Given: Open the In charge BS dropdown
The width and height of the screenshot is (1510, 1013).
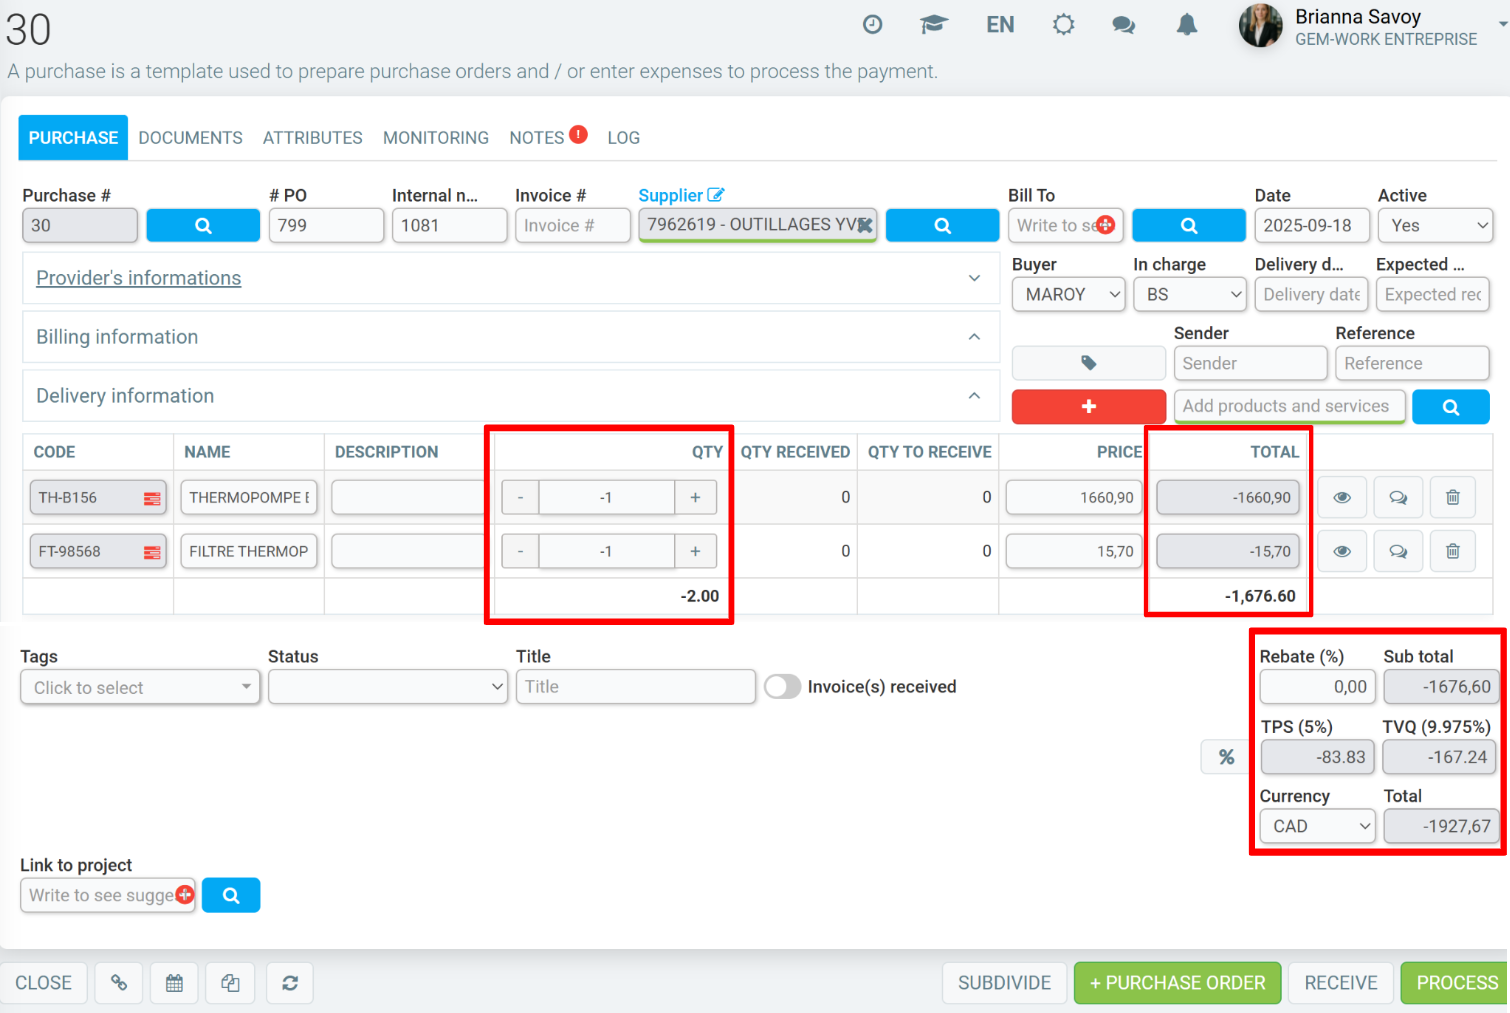Looking at the screenshot, I should pyautogui.click(x=1190, y=294).
